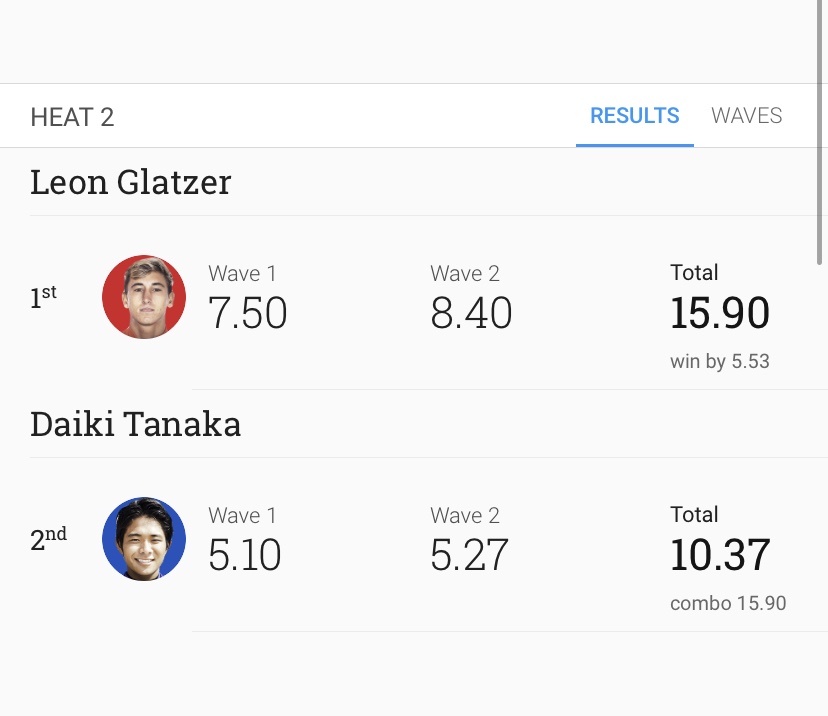The height and width of the screenshot is (716, 828).
Task: Select Leon Glatzer's Wave 2 score 8.40
Action: pyautogui.click(x=471, y=313)
